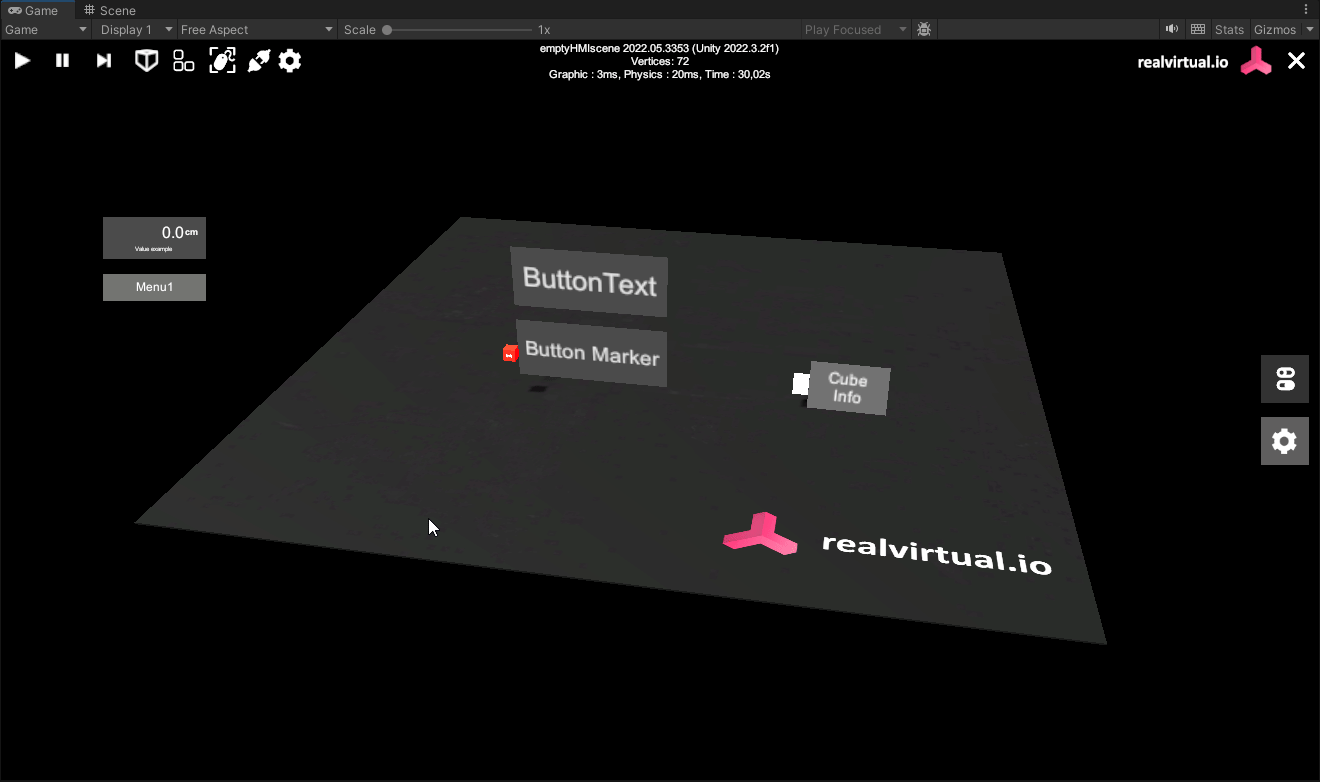
Task: Toggle the keyboard shortcuts icon
Action: tap(1198, 30)
